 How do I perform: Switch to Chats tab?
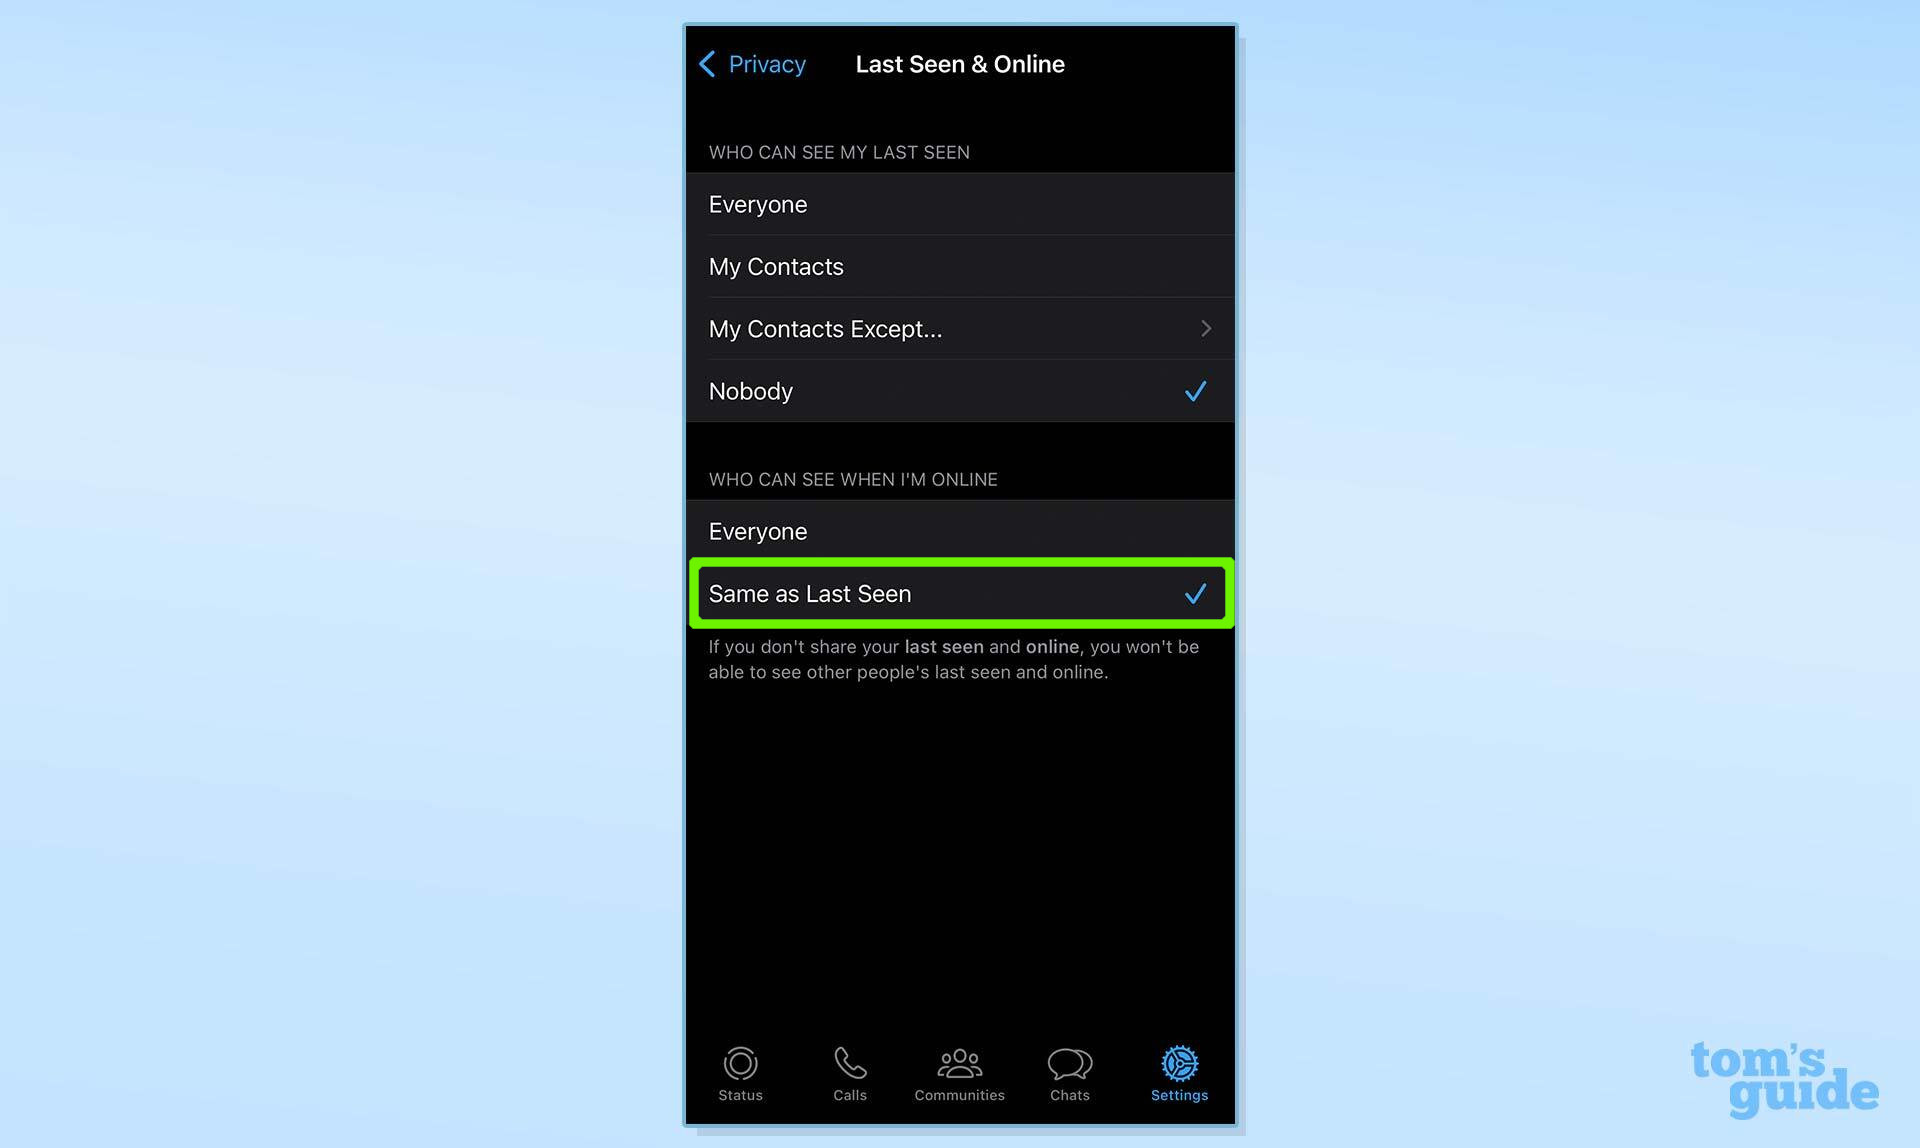[1070, 1073]
